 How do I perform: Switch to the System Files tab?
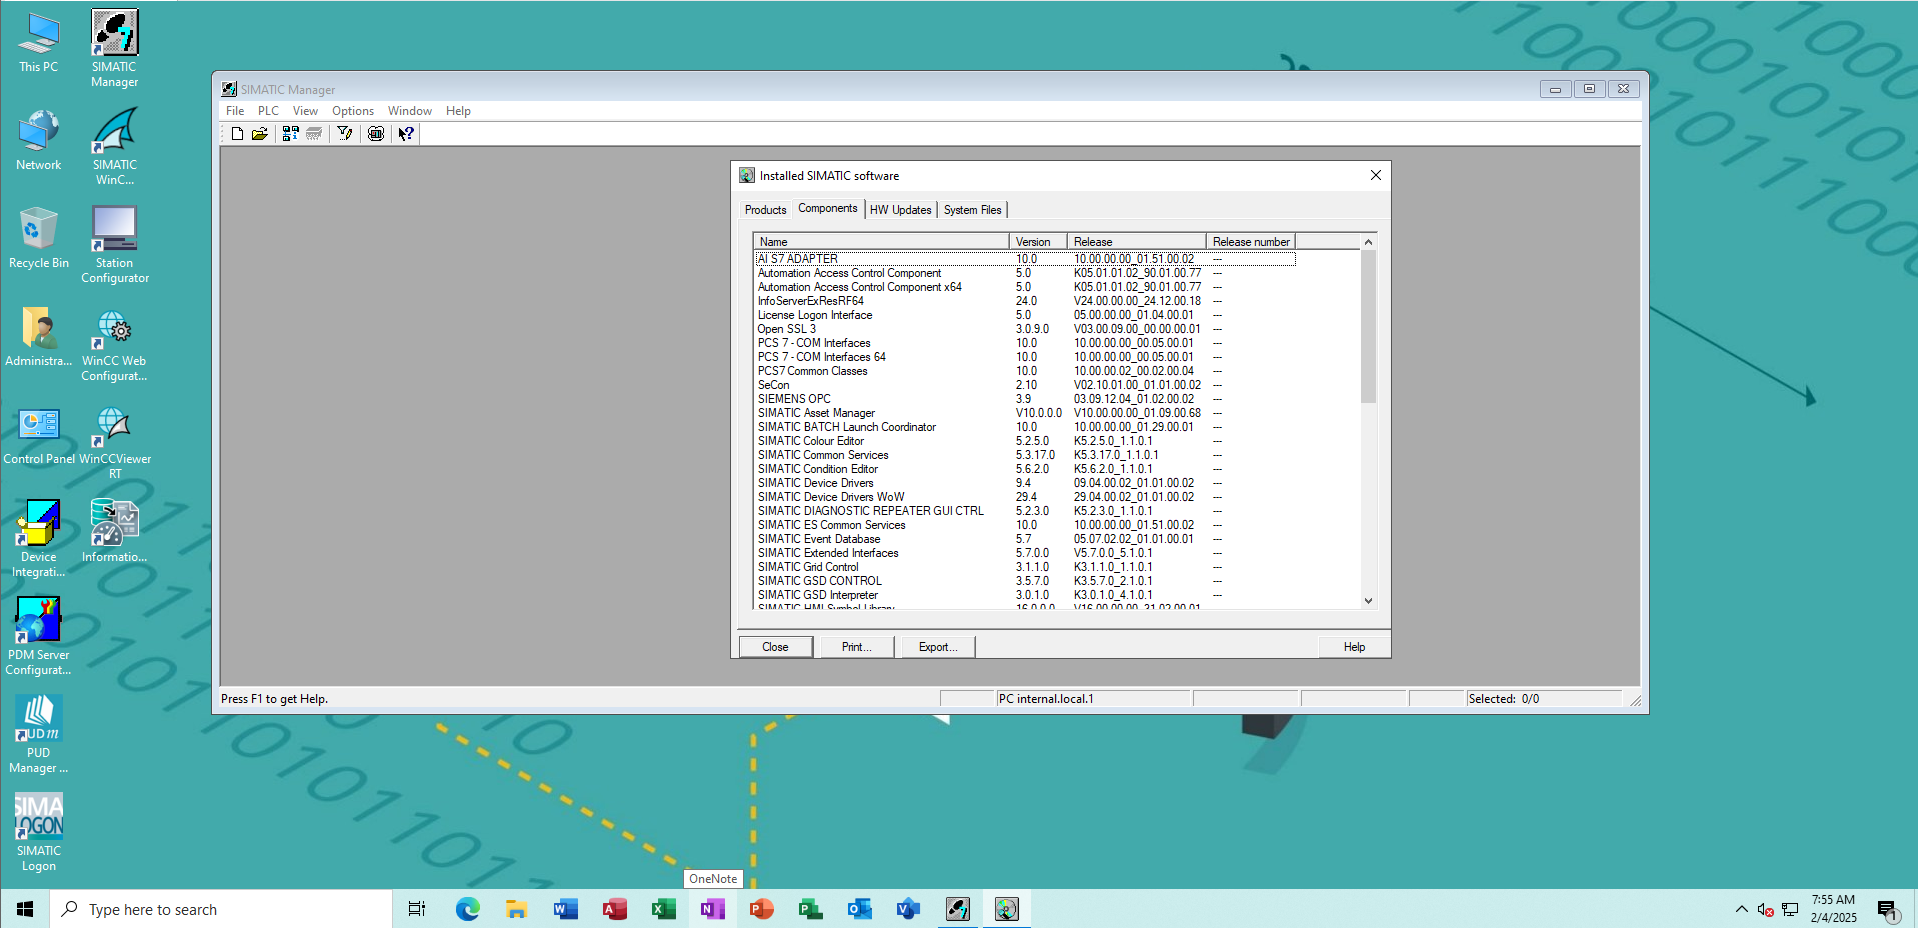[972, 210]
